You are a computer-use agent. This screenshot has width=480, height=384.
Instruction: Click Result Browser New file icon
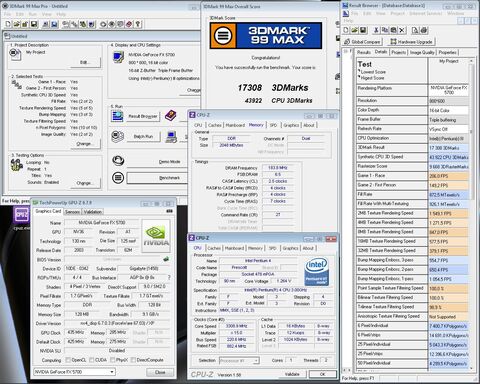(346, 30)
